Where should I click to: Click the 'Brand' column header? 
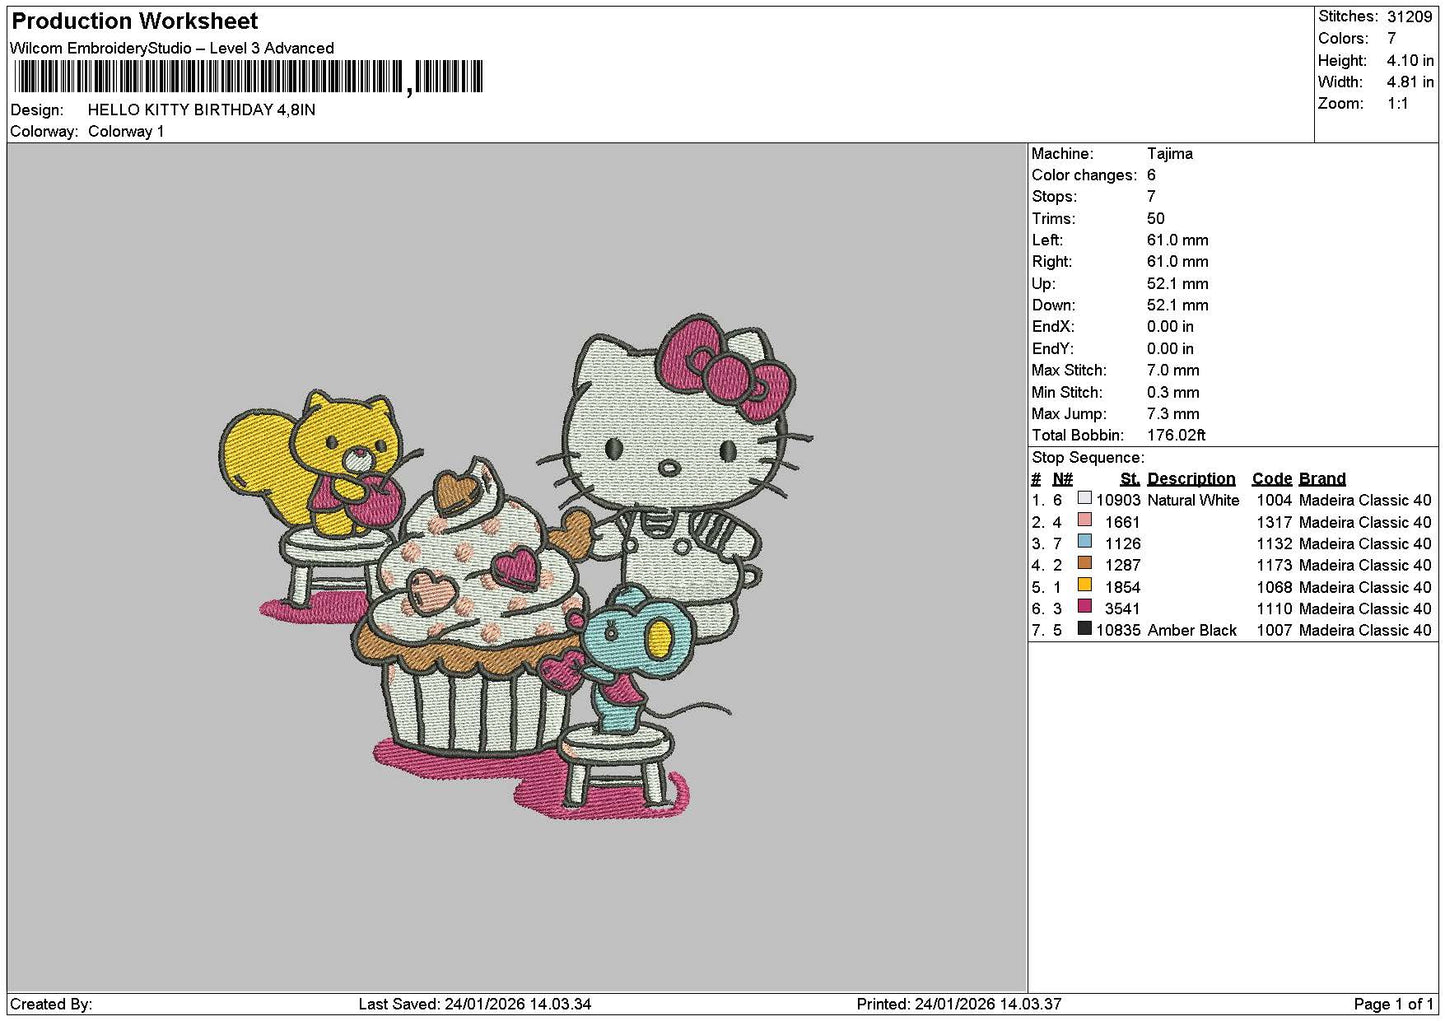pyautogui.click(x=1322, y=479)
